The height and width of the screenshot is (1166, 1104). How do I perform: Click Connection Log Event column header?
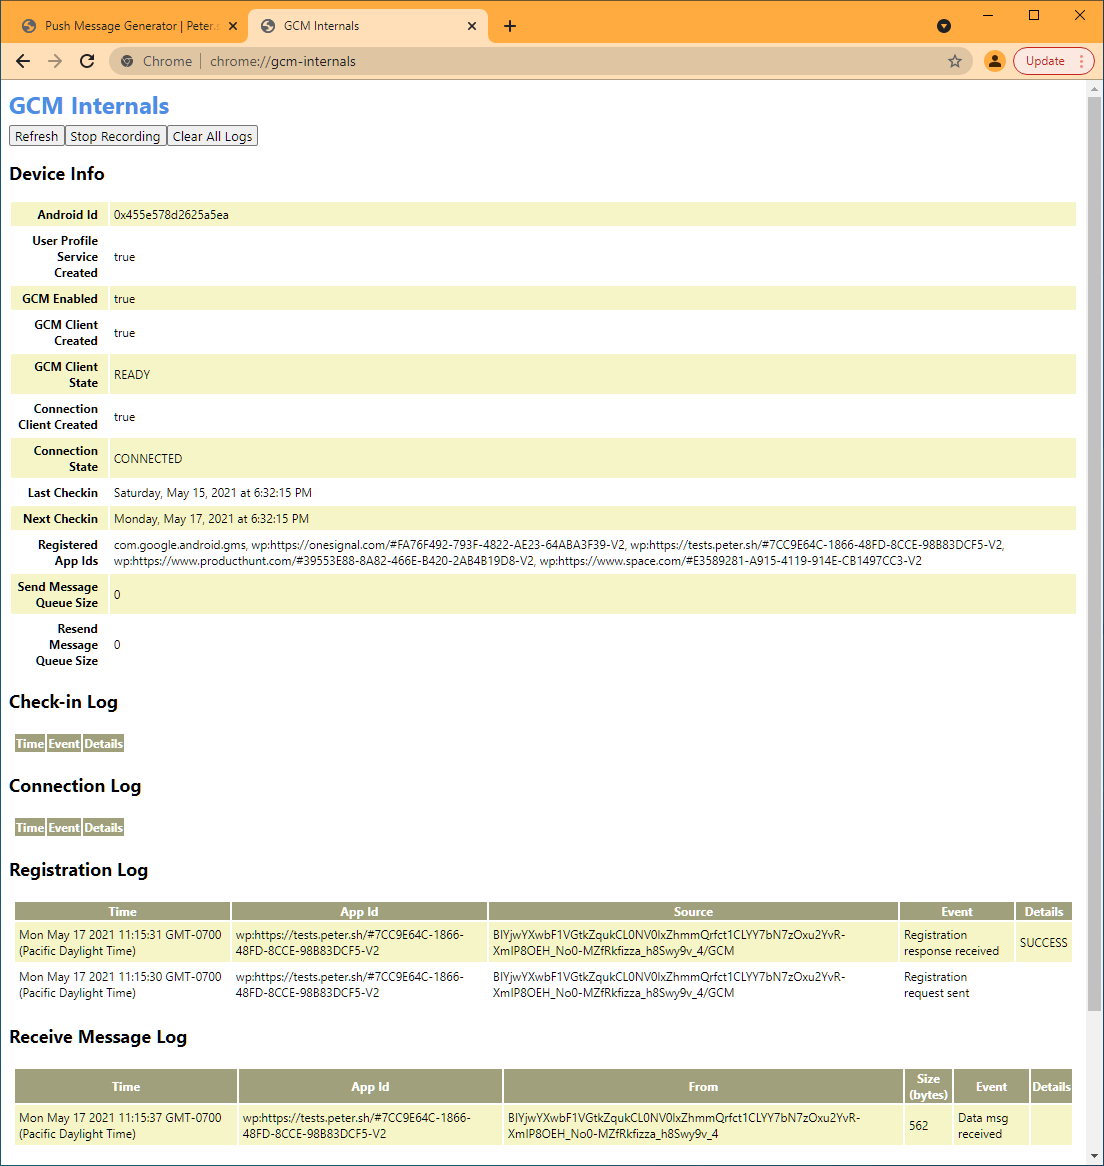point(64,828)
